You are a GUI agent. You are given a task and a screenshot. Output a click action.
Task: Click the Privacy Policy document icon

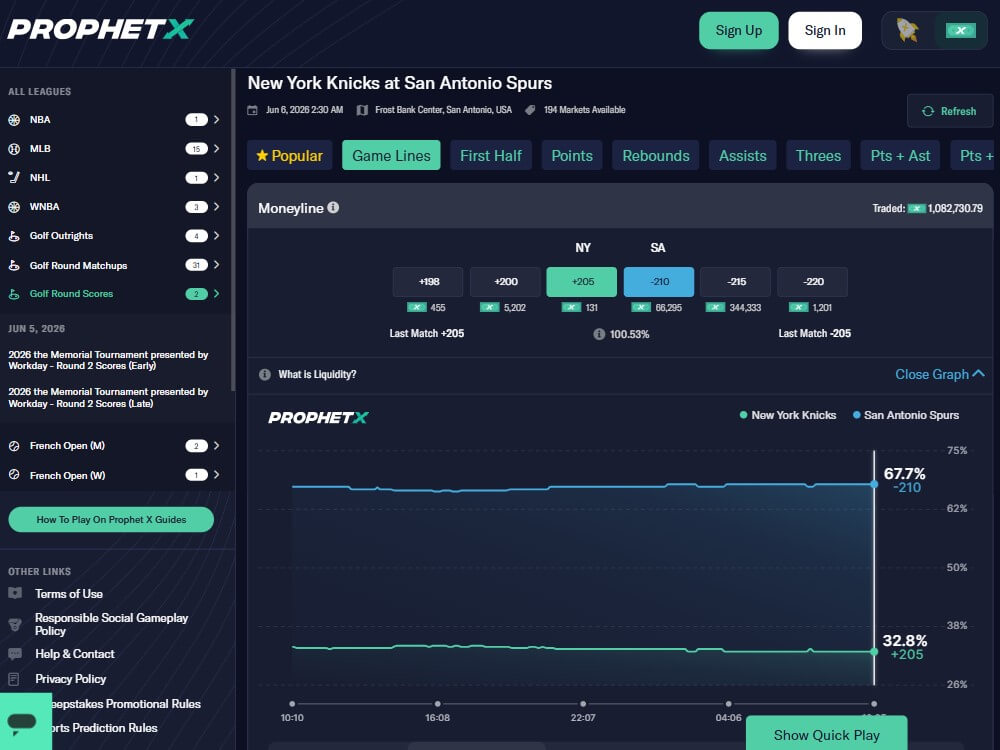tap(15, 679)
